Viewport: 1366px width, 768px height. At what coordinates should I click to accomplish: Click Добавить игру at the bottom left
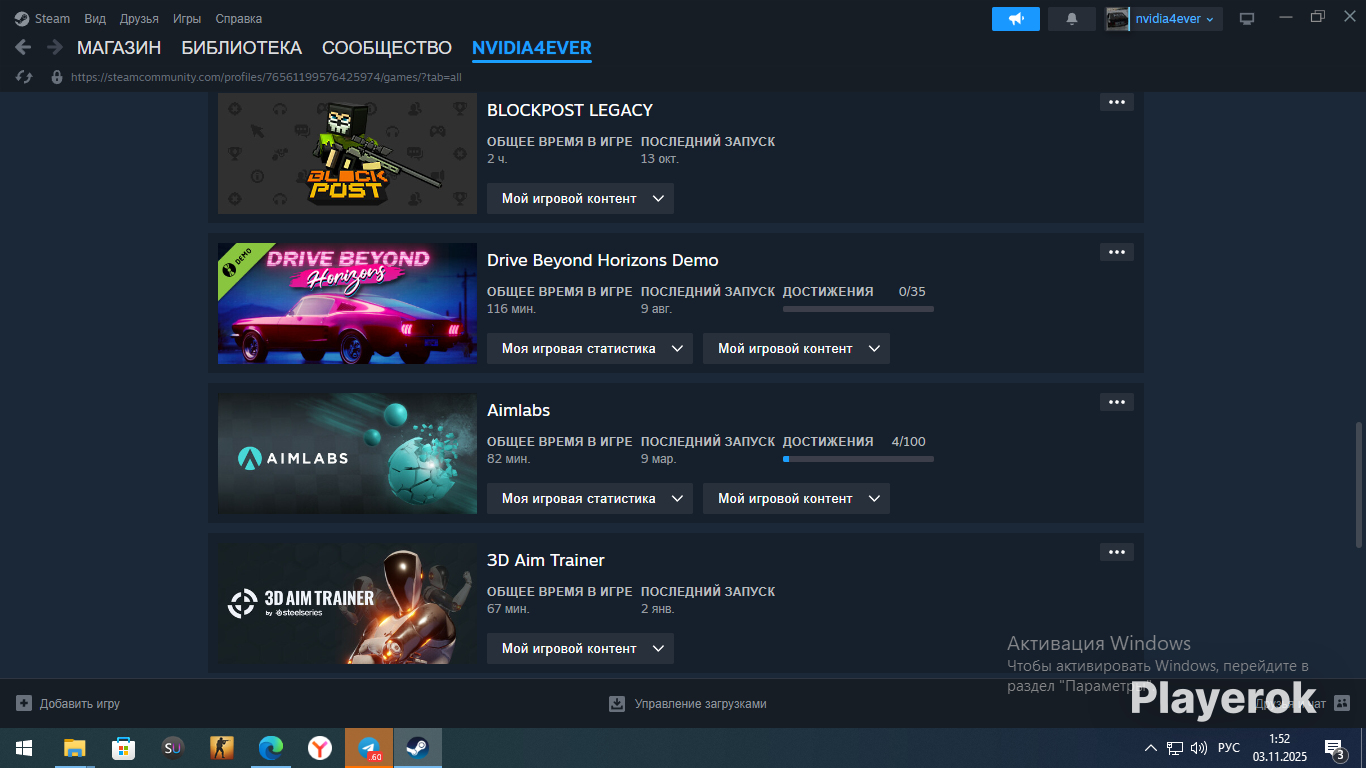pos(68,704)
